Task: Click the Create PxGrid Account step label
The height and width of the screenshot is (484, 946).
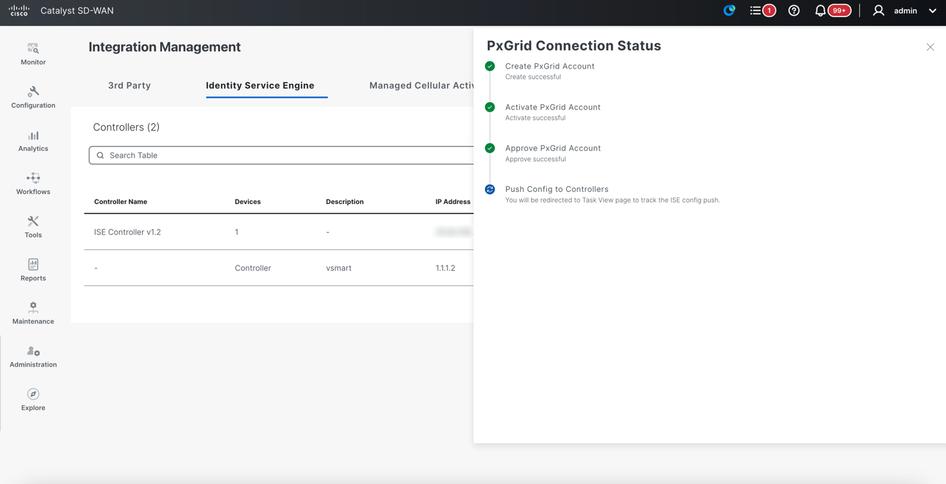Action: coord(550,66)
